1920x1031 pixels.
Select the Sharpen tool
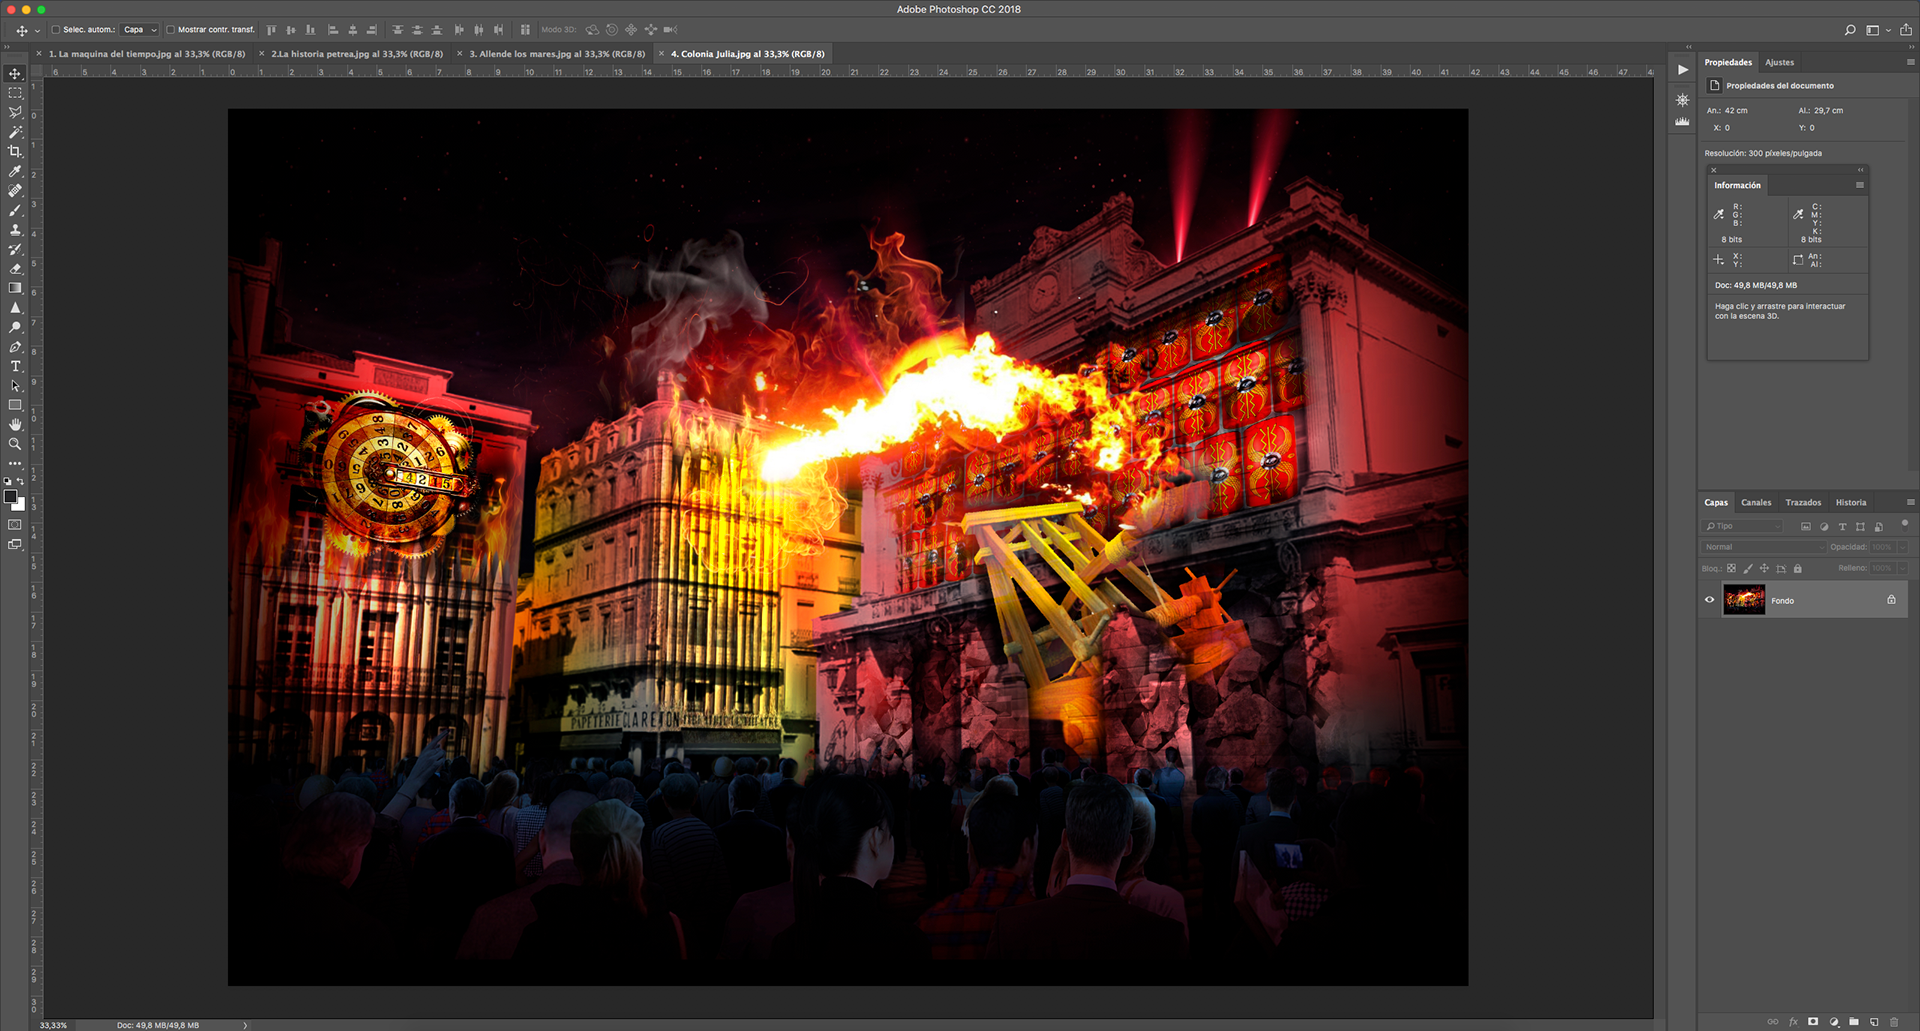point(15,308)
